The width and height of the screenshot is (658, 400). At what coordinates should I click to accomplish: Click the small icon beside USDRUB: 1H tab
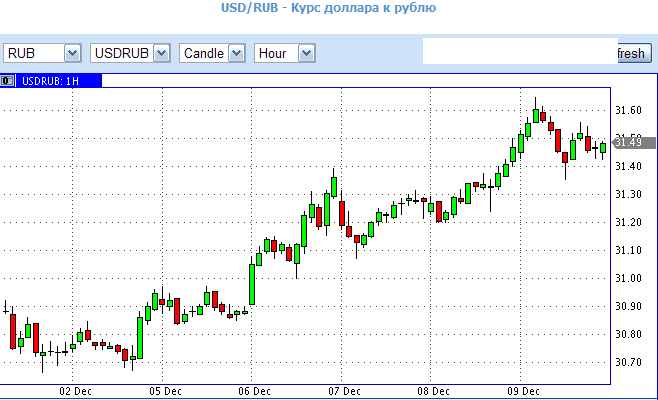coord(7,81)
